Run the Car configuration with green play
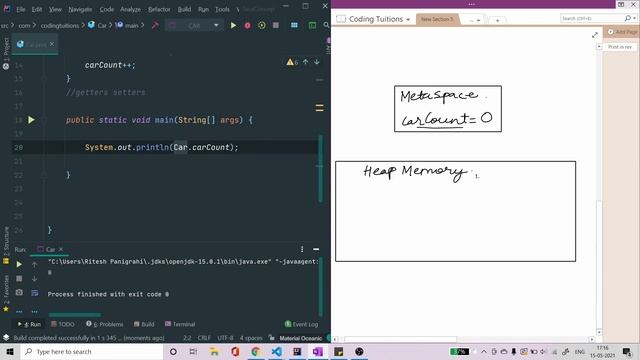Screen dimensions: 640x360 coord(233,25)
